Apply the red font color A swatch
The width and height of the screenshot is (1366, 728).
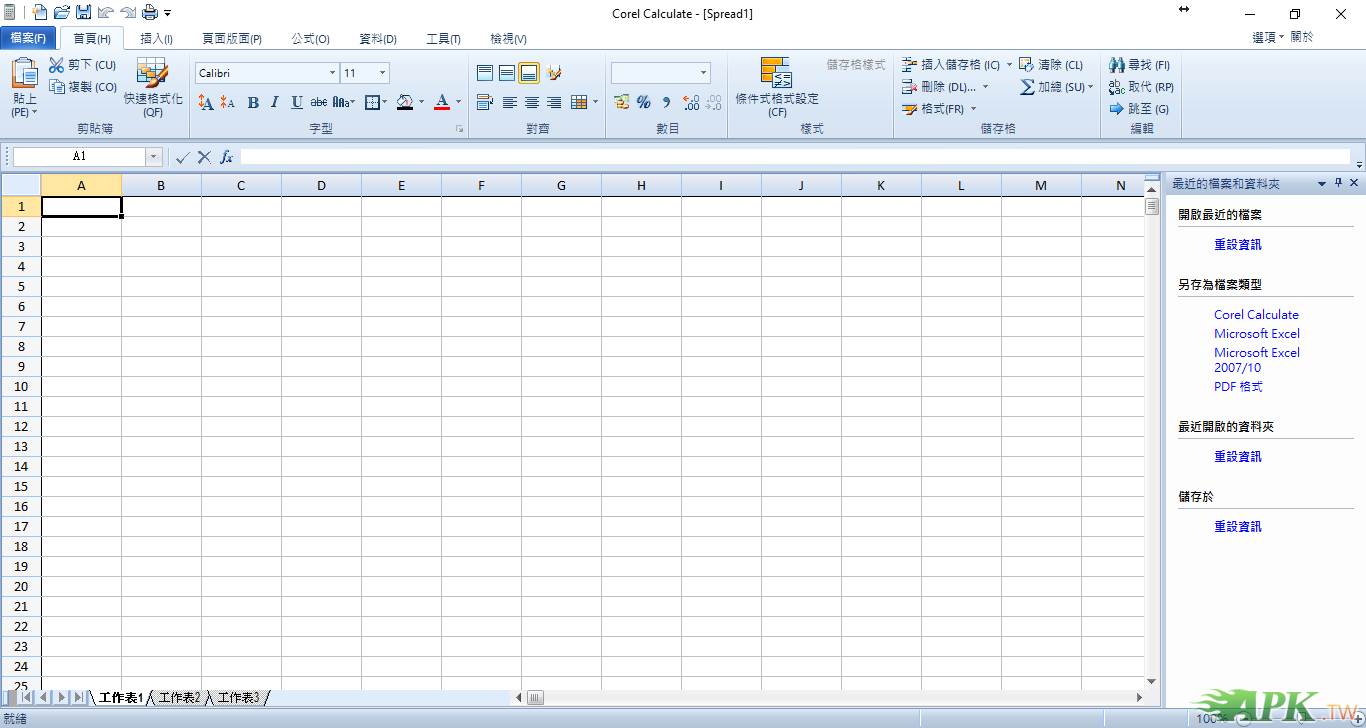coord(442,102)
